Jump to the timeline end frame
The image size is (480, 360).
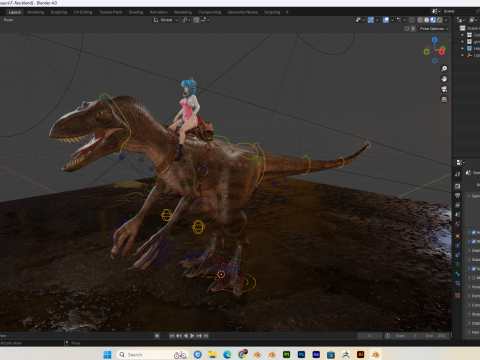206,336
